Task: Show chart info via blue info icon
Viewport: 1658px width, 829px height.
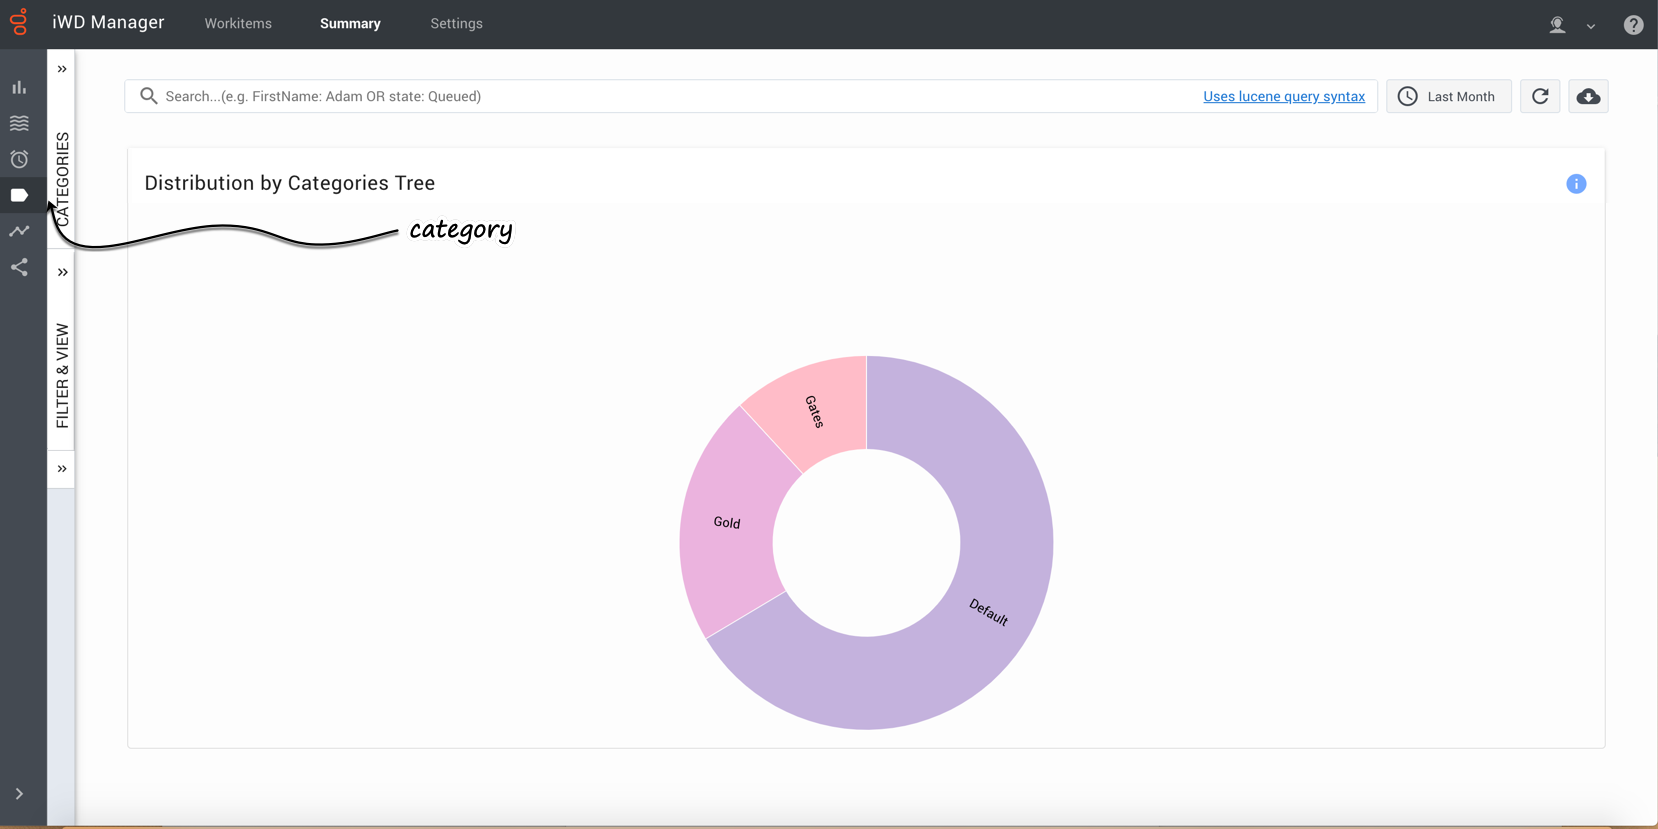Action: (1576, 184)
